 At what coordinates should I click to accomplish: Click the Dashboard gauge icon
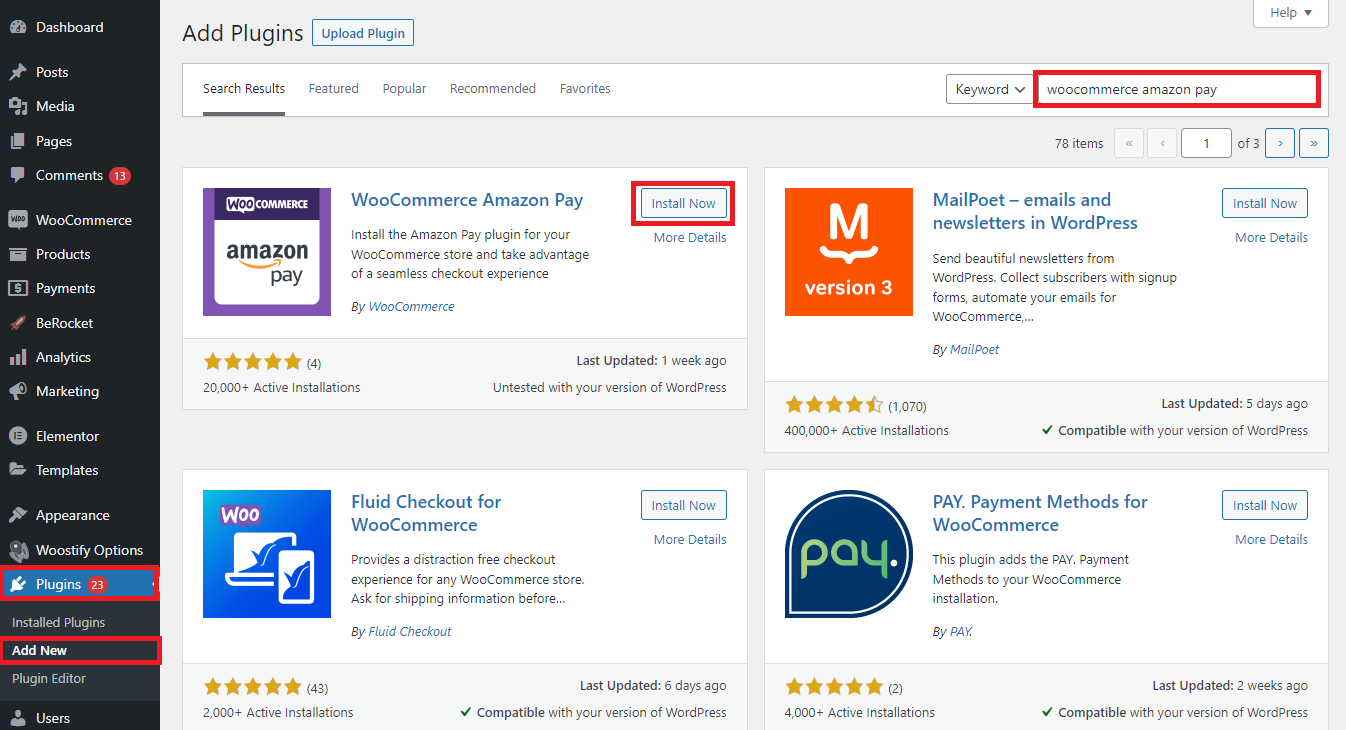click(18, 28)
